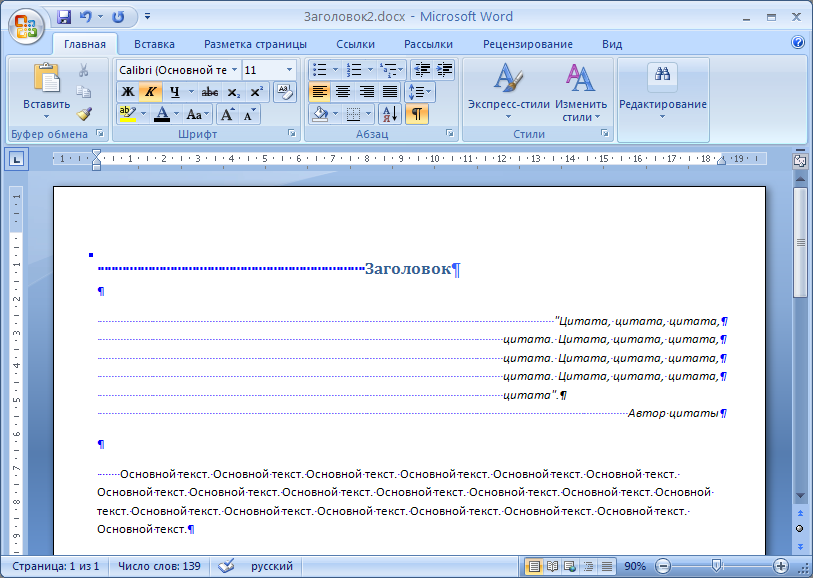The image size is (813, 578).
Task: Apply strikethrough formatting
Action: [x=210, y=92]
